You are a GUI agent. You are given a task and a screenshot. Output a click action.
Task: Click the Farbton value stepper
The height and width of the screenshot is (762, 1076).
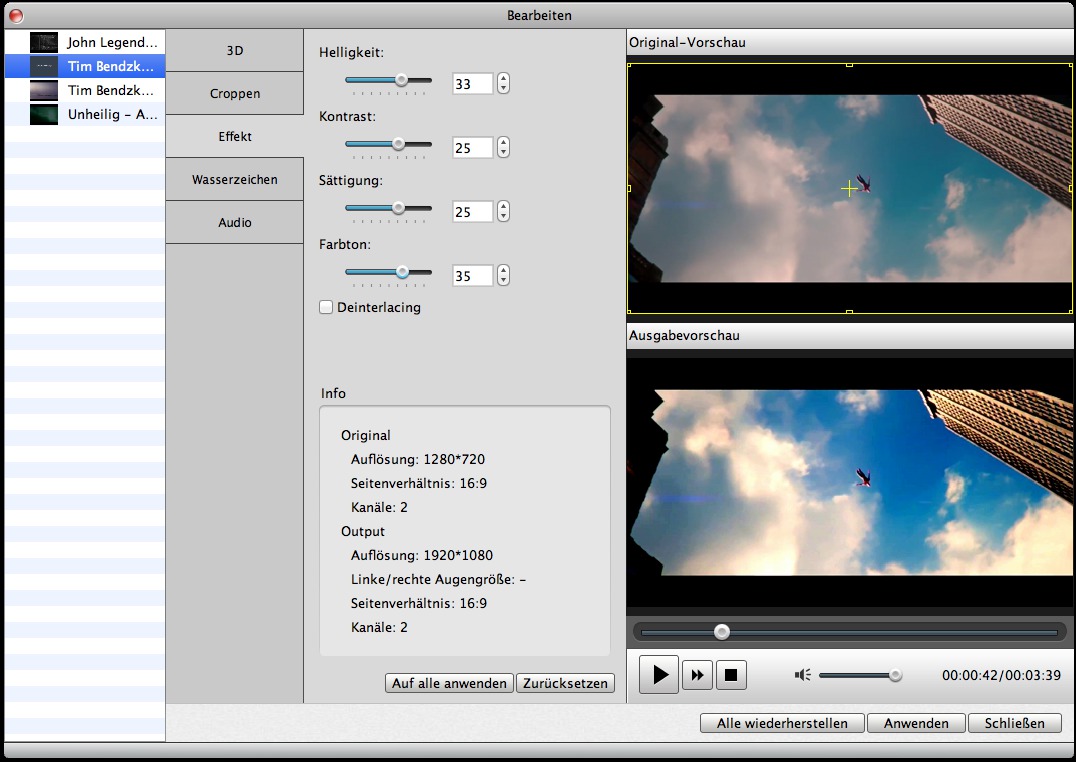tap(503, 275)
